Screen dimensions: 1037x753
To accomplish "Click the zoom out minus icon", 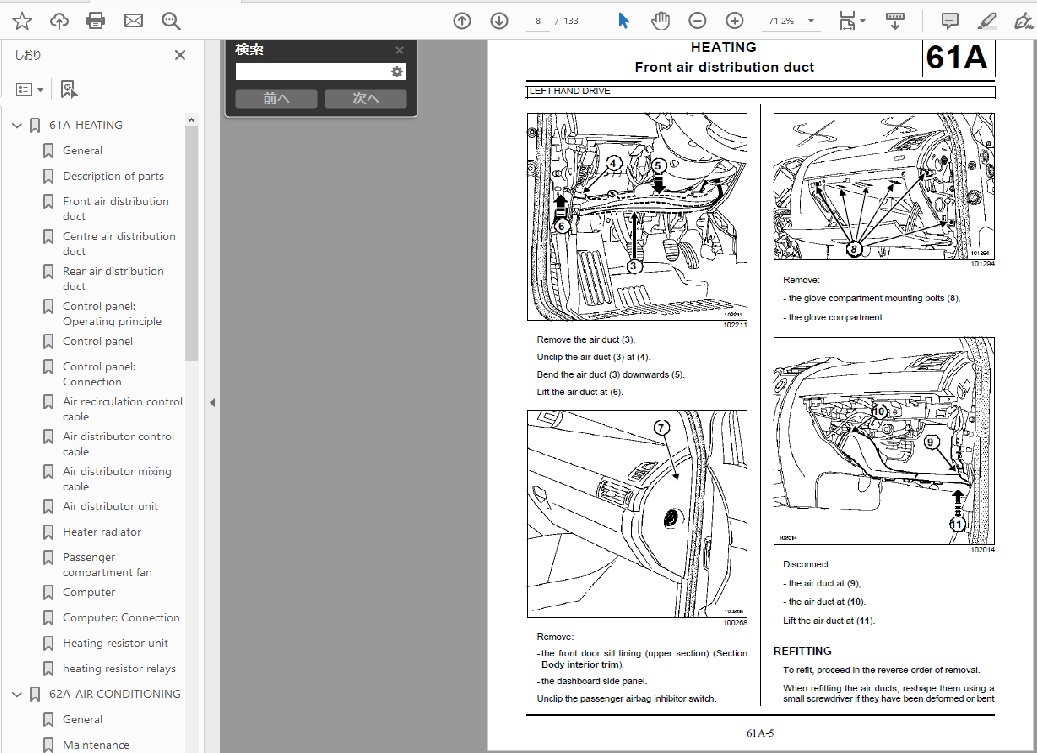I will coord(697,21).
